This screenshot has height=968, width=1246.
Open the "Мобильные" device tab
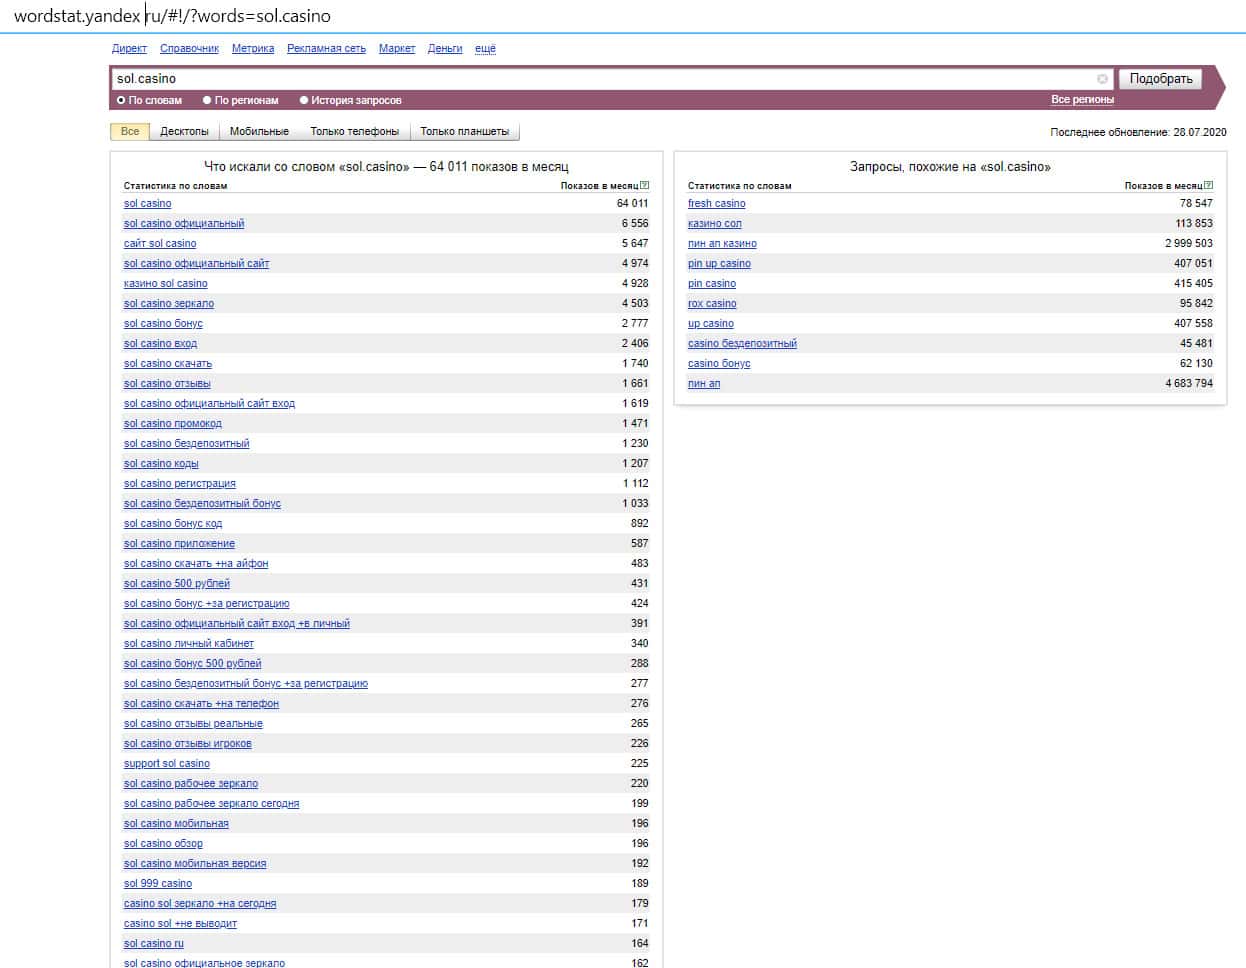tap(259, 131)
